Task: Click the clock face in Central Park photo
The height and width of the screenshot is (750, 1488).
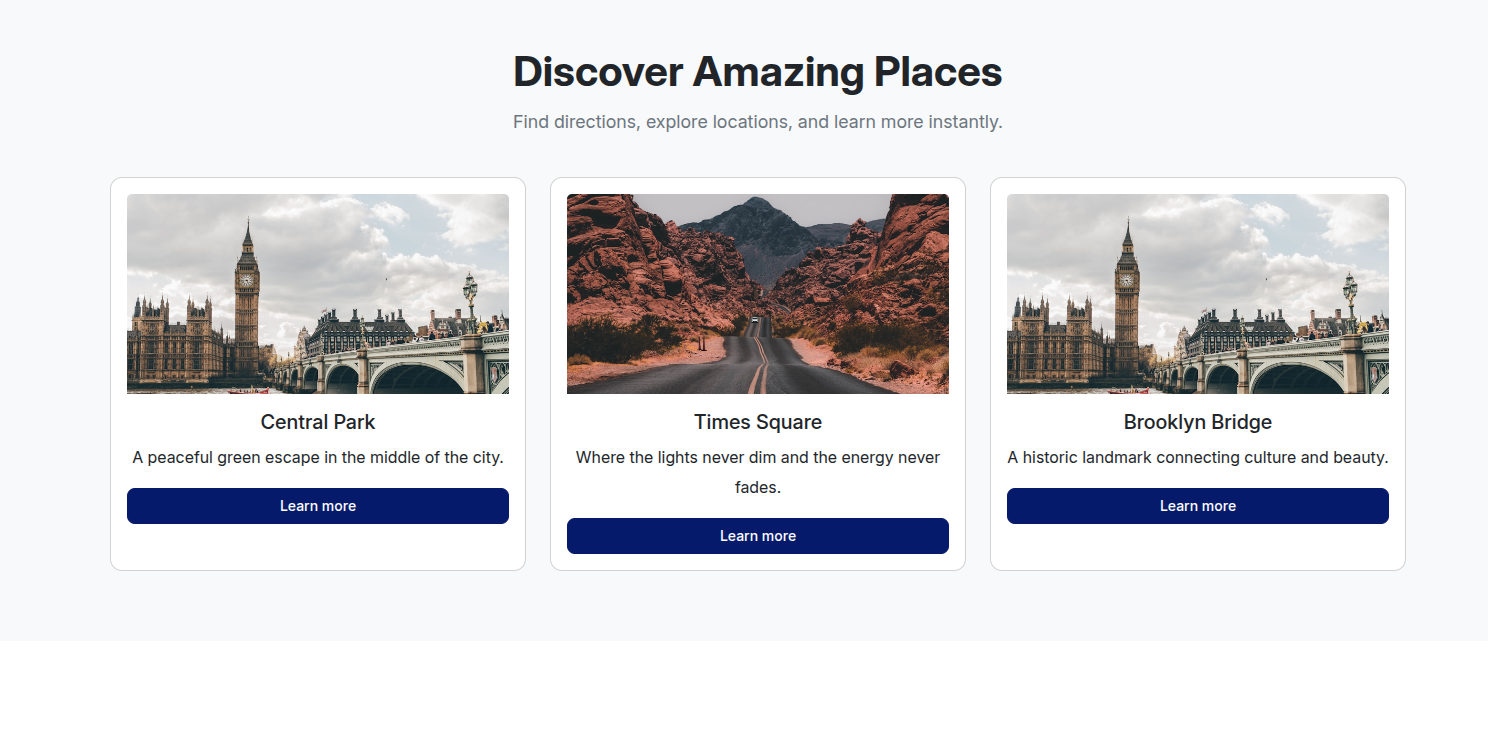Action: [x=246, y=280]
